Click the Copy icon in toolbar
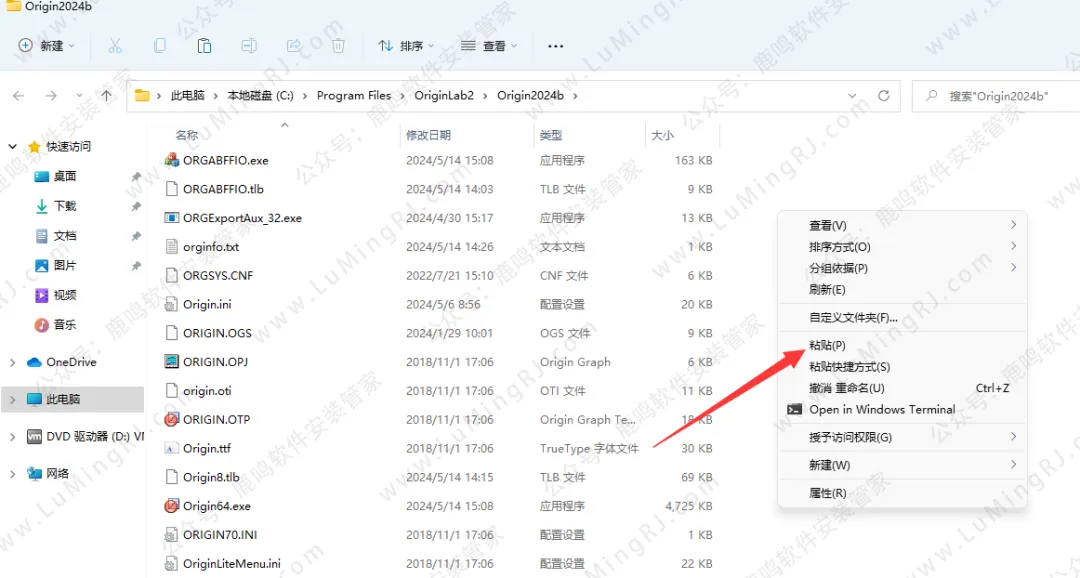The height and width of the screenshot is (578, 1080). 160,46
